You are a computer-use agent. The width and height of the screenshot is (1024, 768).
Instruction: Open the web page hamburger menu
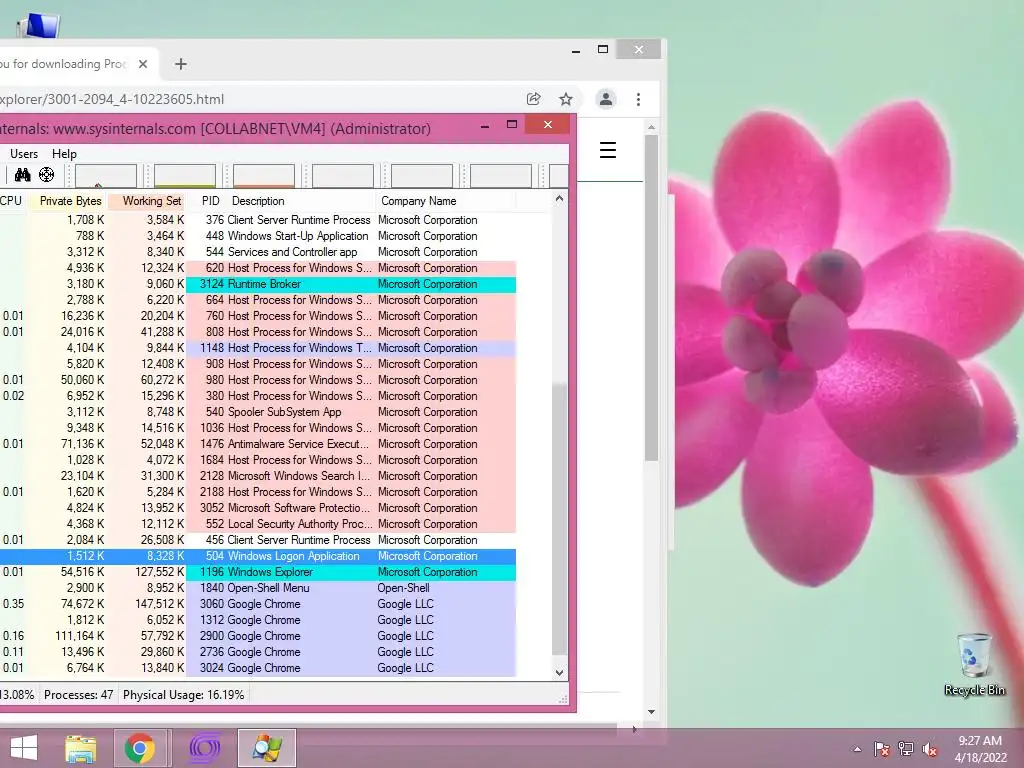(608, 150)
